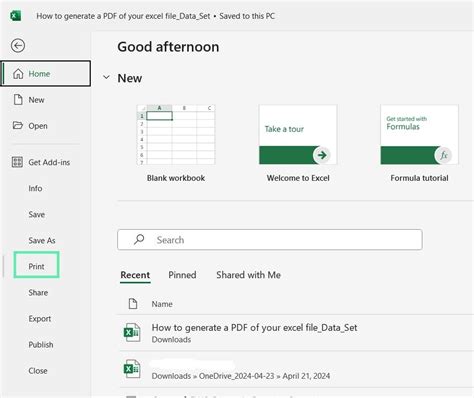The width and height of the screenshot is (474, 398).
Task: Click the back arrow circle icon
Action: [x=18, y=45]
